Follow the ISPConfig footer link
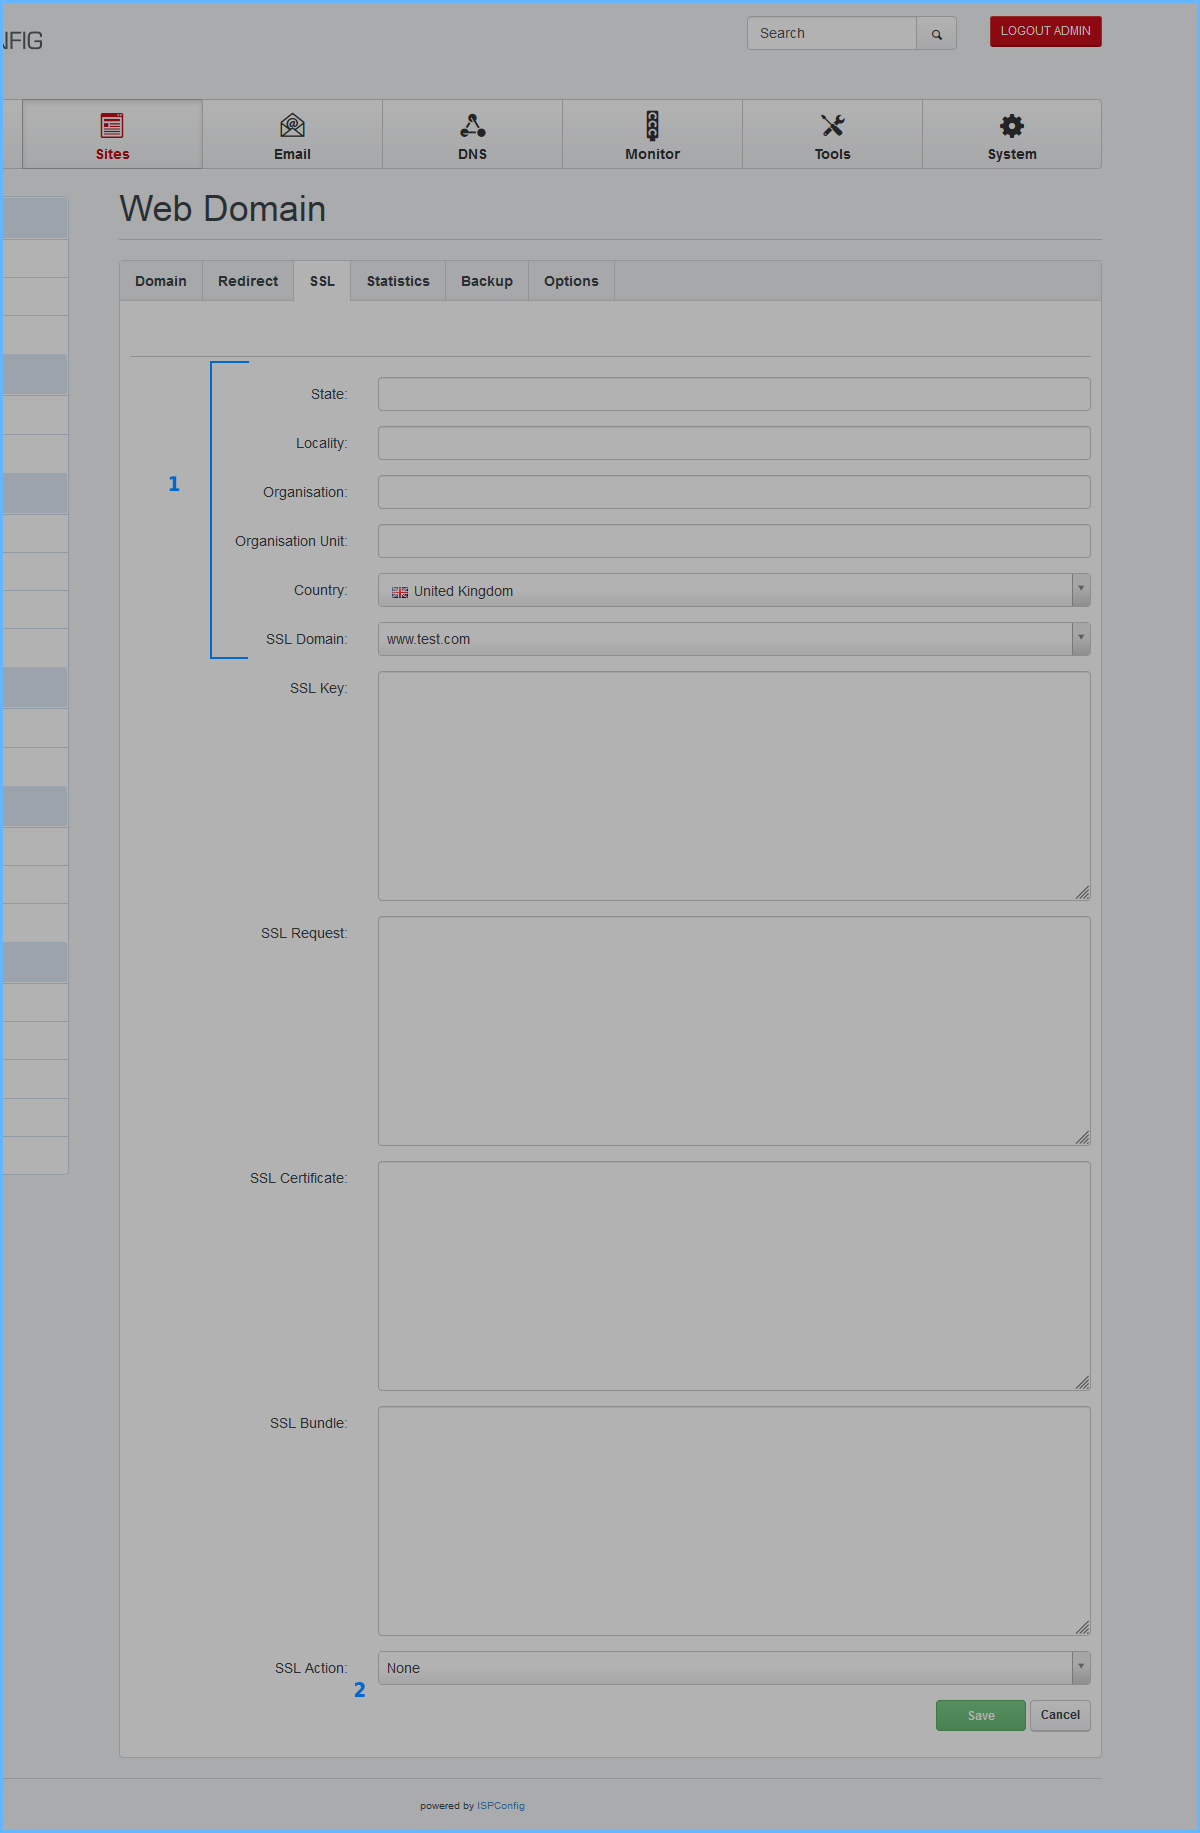This screenshot has width=1200, height=1833. 501,1806
